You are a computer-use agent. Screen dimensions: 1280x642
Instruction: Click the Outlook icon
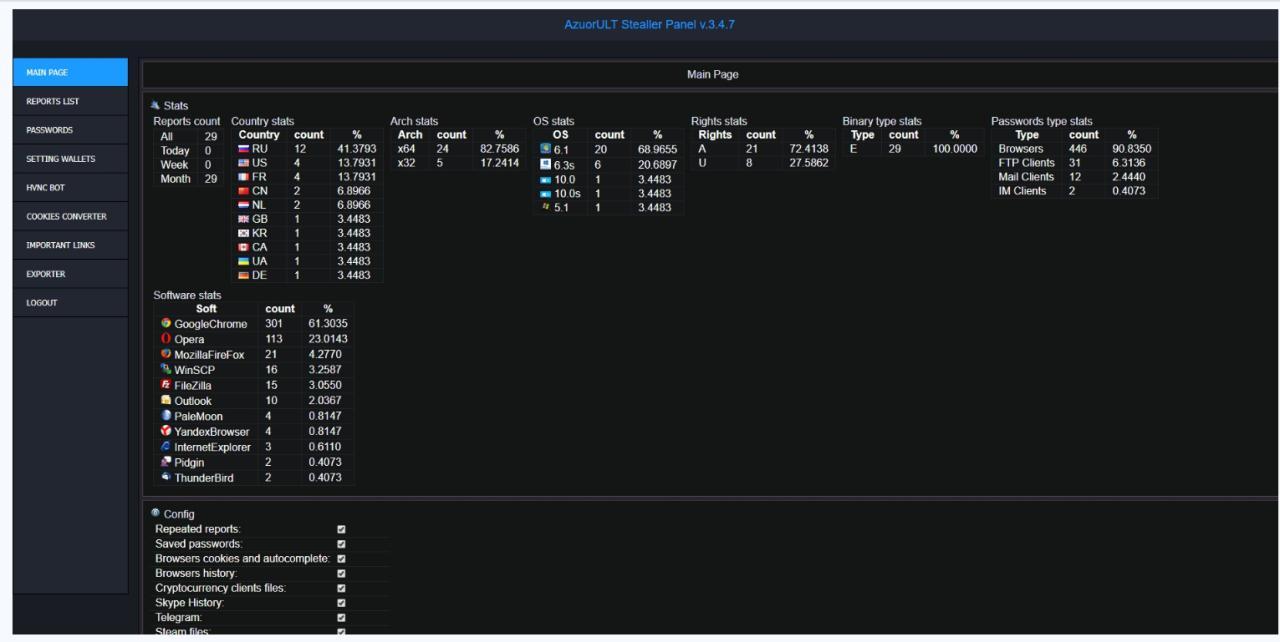click(x=166, y=400)
